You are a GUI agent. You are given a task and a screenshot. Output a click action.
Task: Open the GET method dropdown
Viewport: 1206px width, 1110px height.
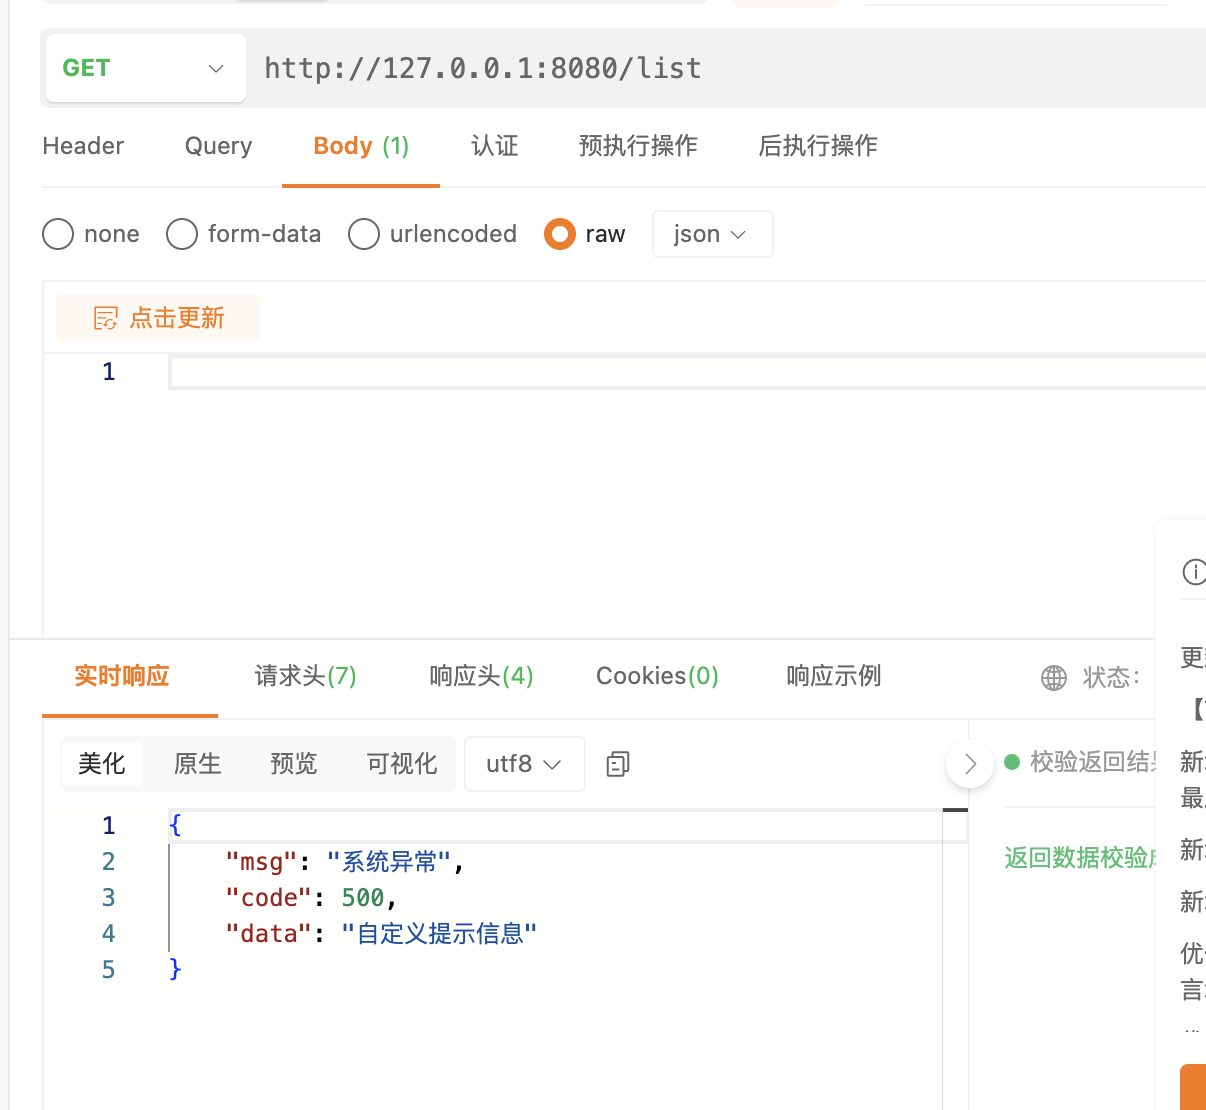tap(146, 68)
